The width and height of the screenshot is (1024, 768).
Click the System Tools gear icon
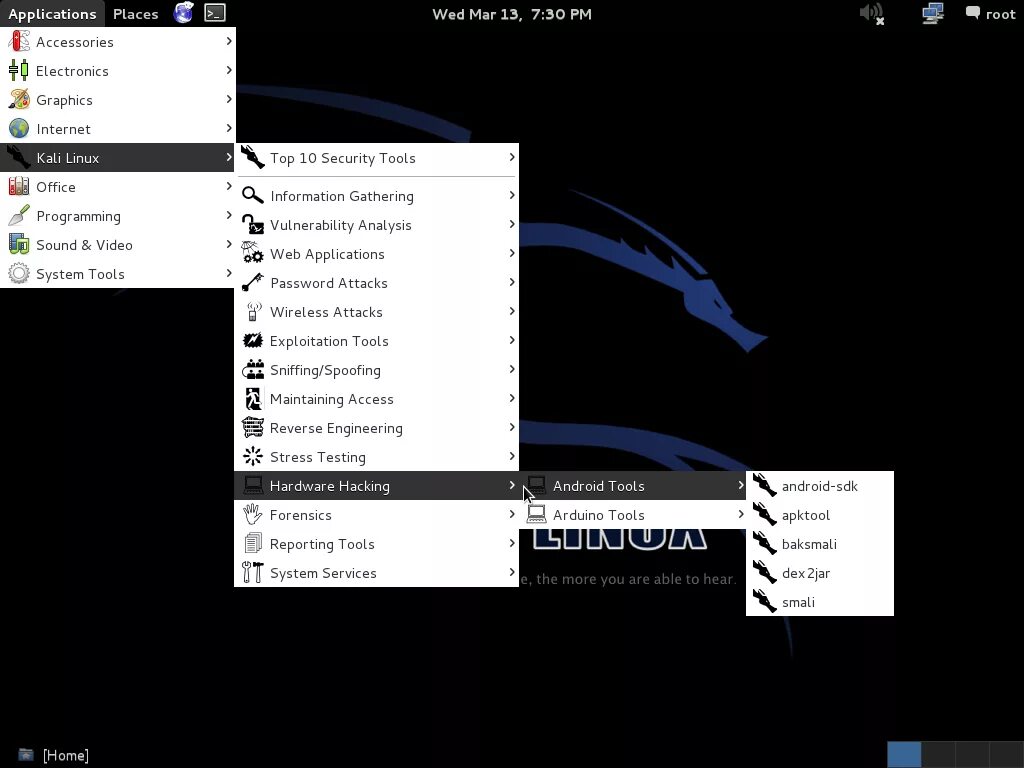19,274
